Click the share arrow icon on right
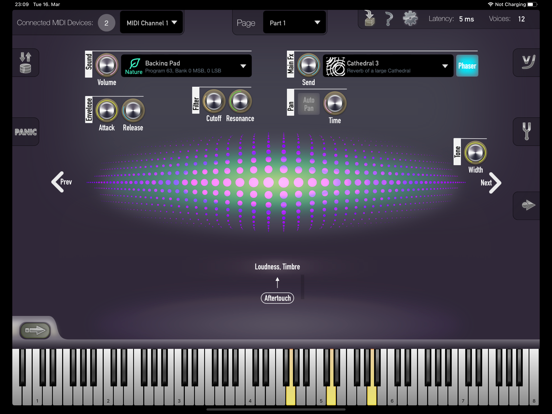552x414 pixels. coord(527,205)
